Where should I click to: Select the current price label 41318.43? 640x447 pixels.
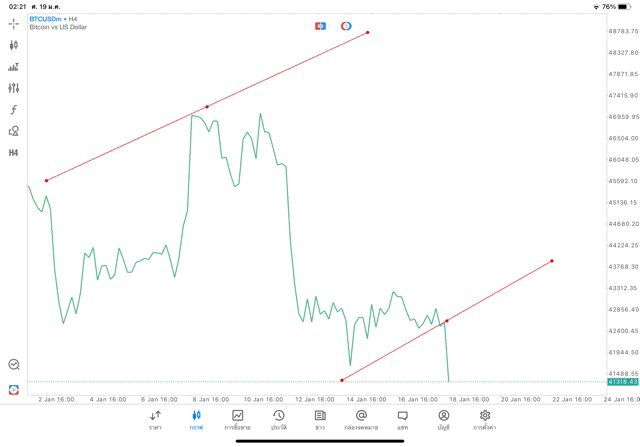click(x=622, y=382)
